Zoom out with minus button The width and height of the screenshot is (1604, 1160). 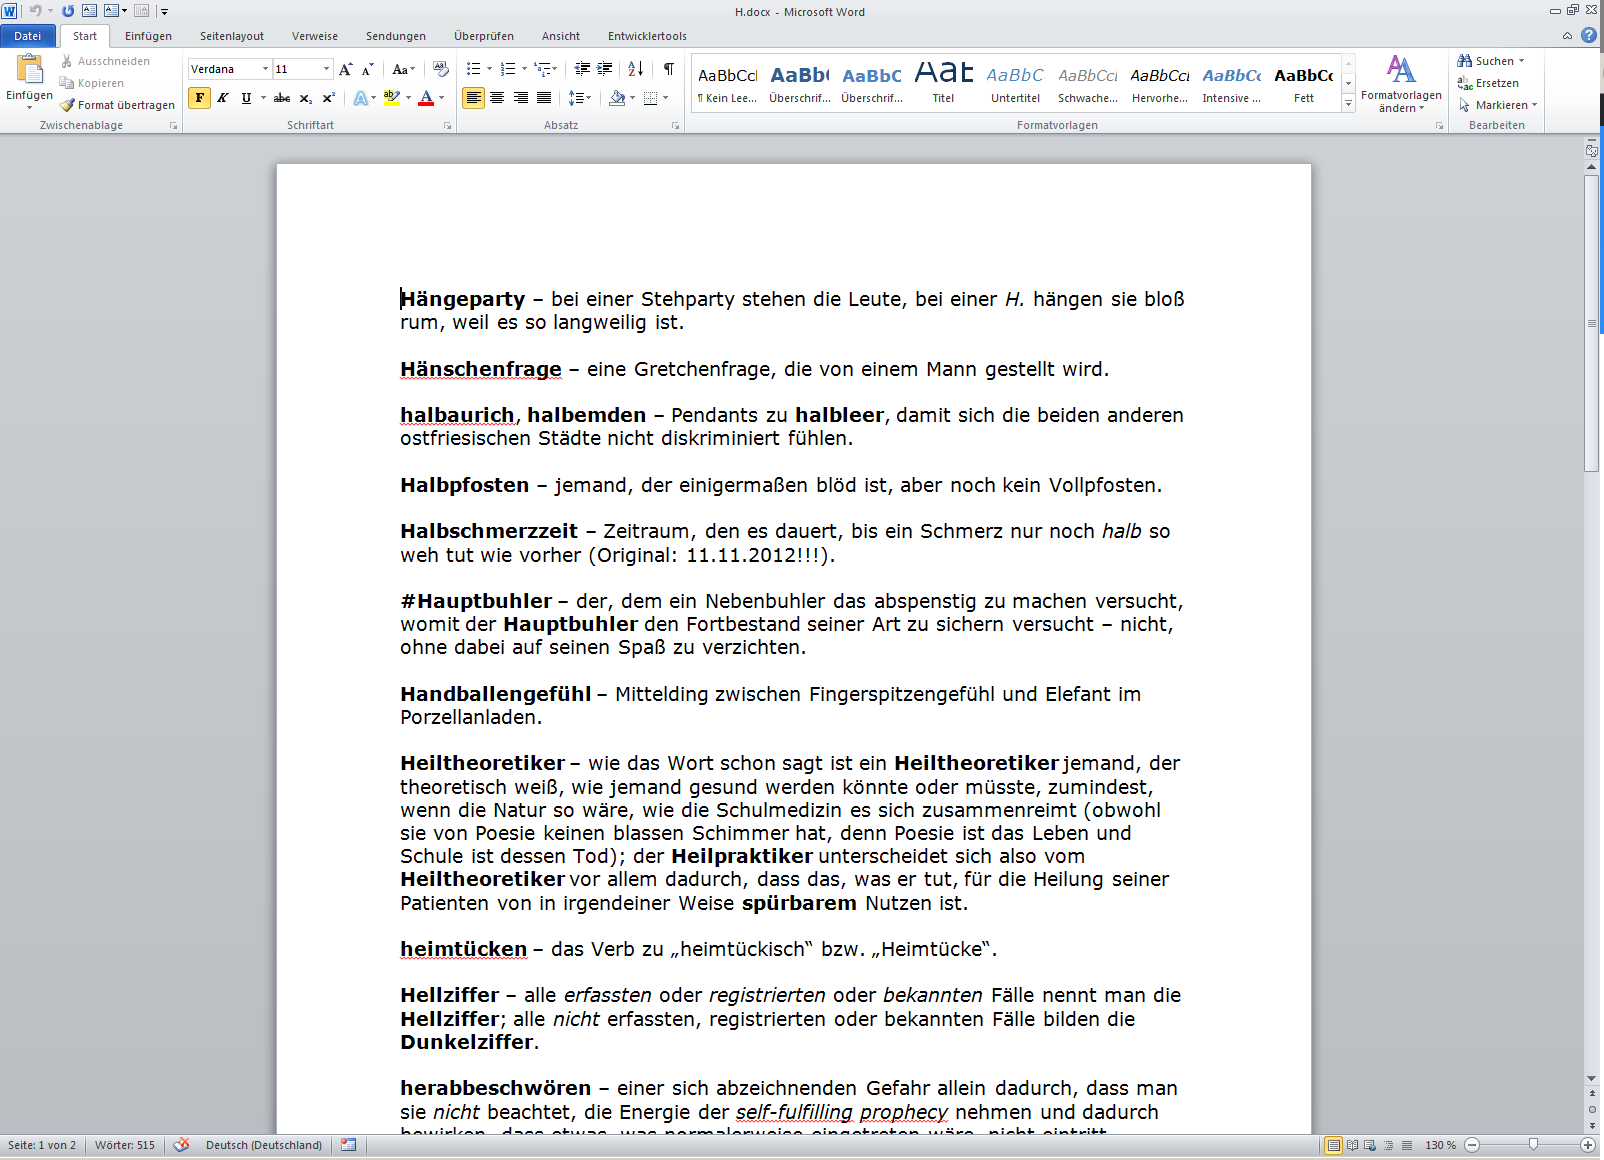pos(1472,1145)
